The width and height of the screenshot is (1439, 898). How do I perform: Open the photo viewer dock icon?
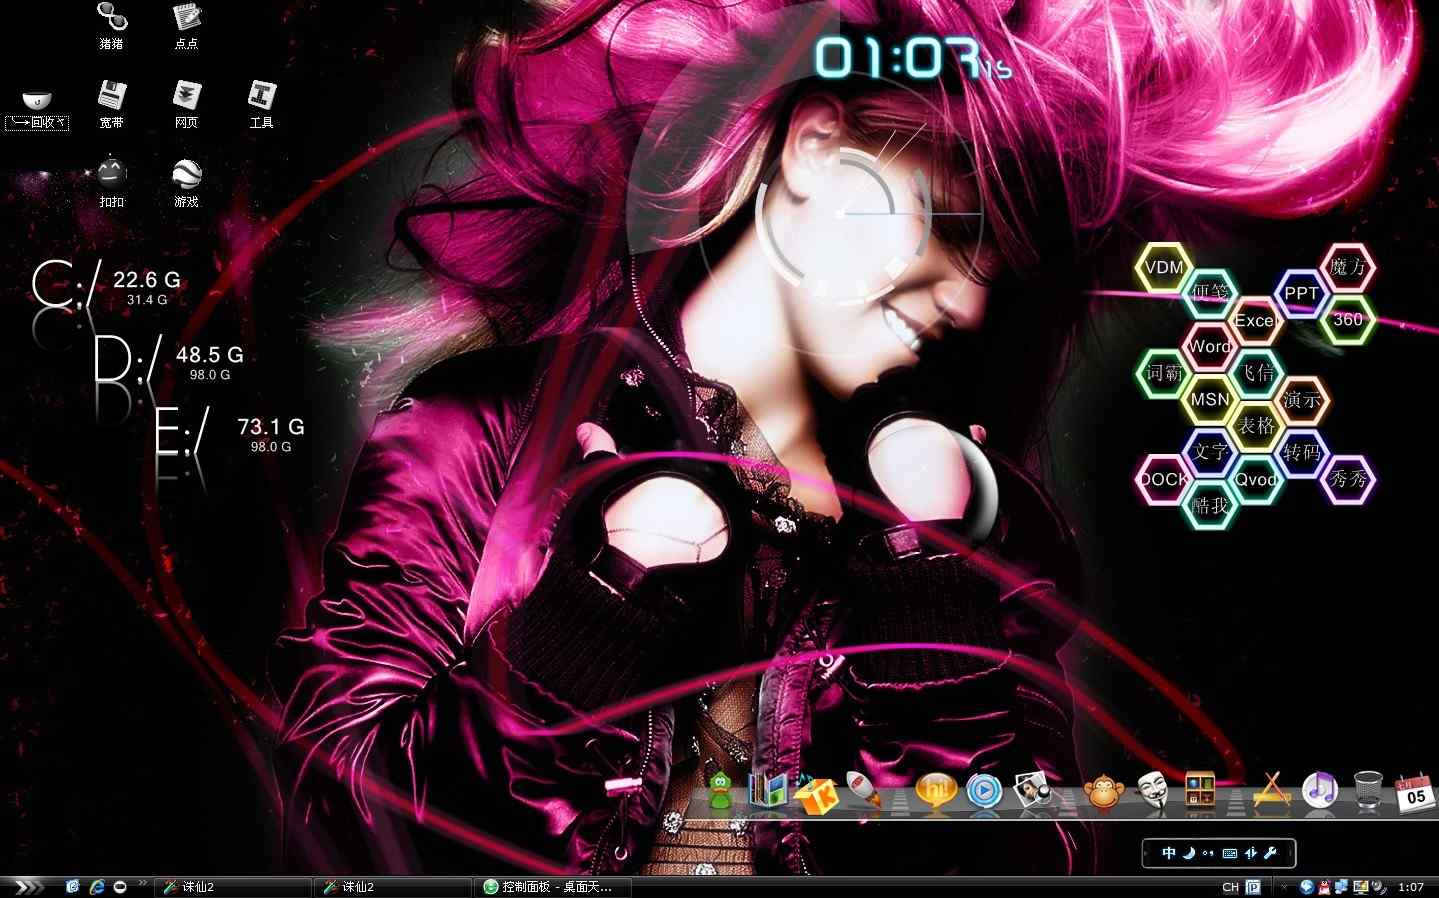[1035, 791]
